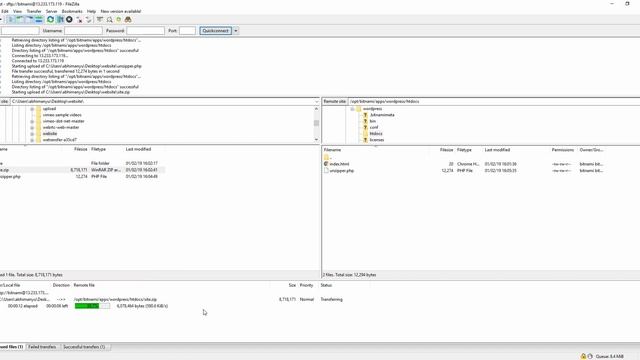Select vimeo sample videos folder
The width and height of the screenshot is (640, 360).
(62, 115)
